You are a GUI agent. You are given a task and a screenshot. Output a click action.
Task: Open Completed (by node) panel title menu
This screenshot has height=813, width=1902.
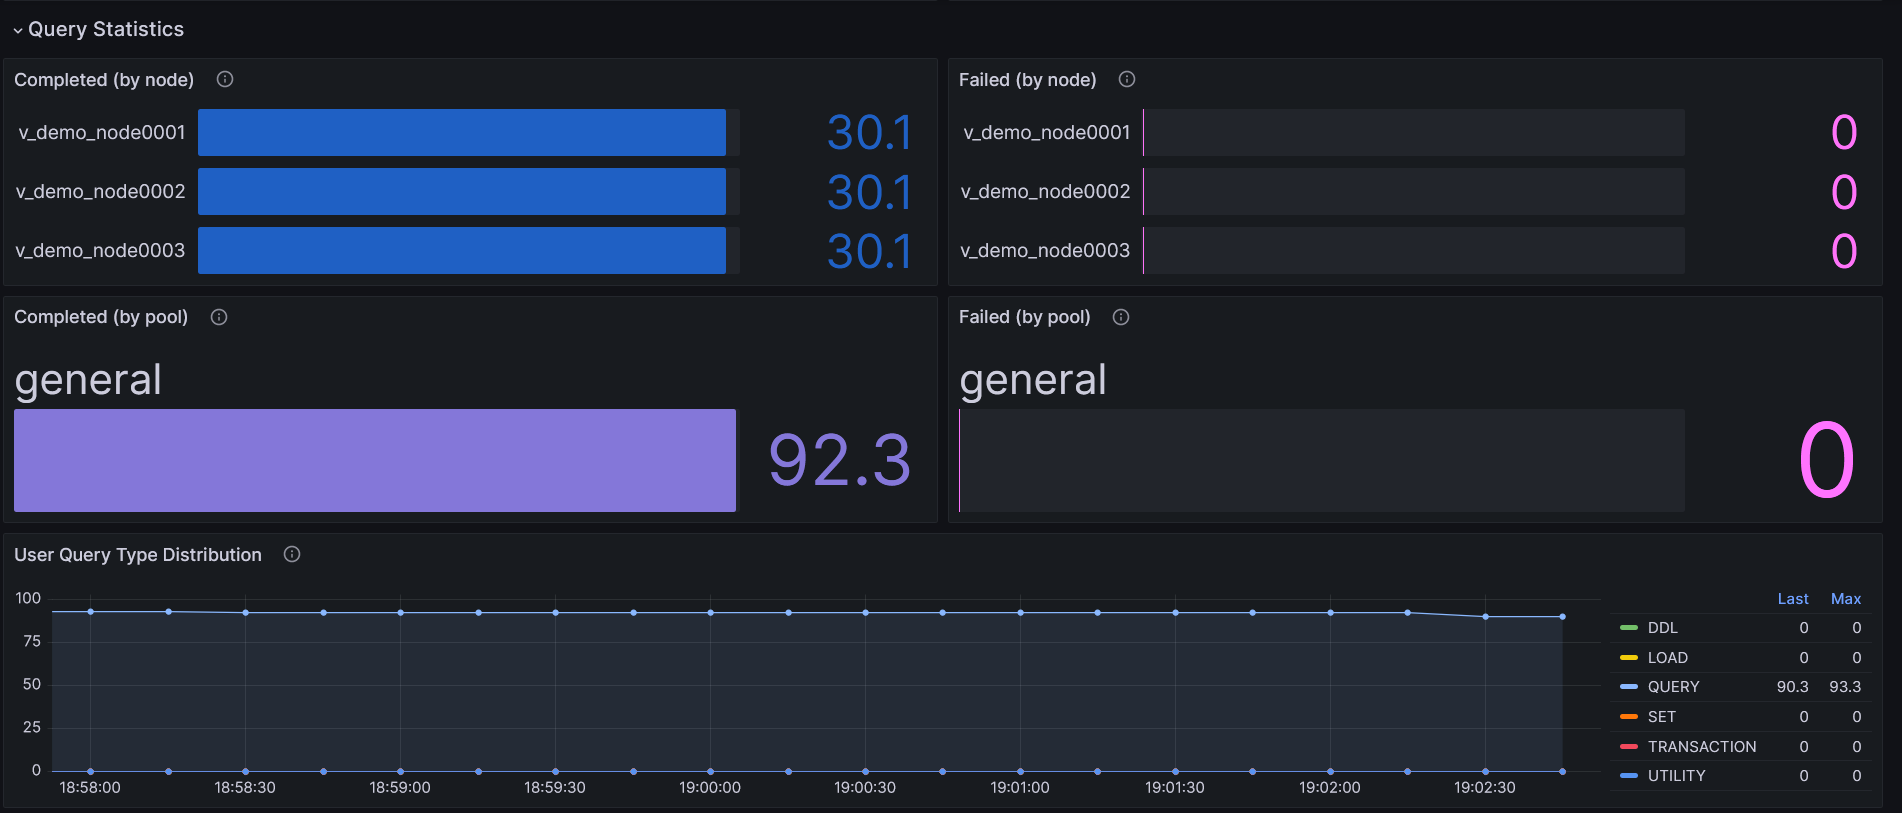pos(104,80)
